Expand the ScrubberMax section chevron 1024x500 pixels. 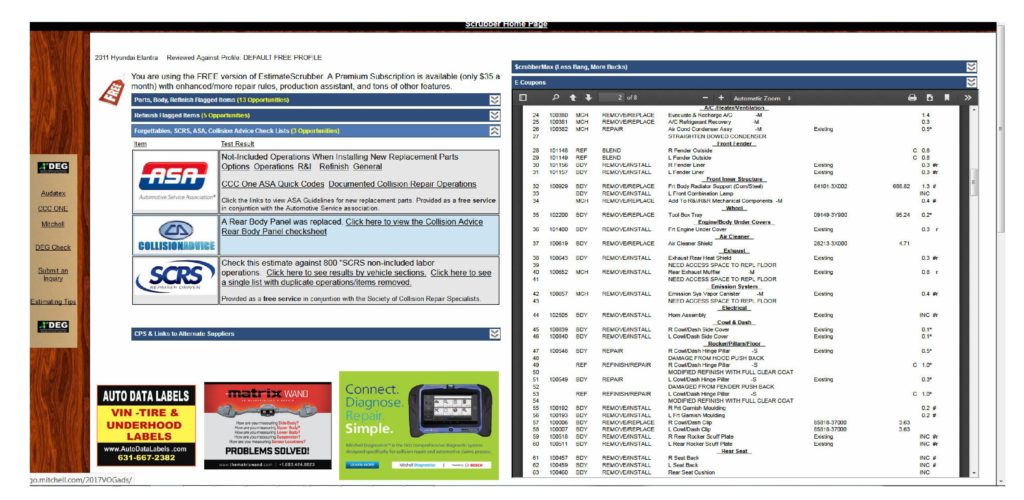click(971, 67)
